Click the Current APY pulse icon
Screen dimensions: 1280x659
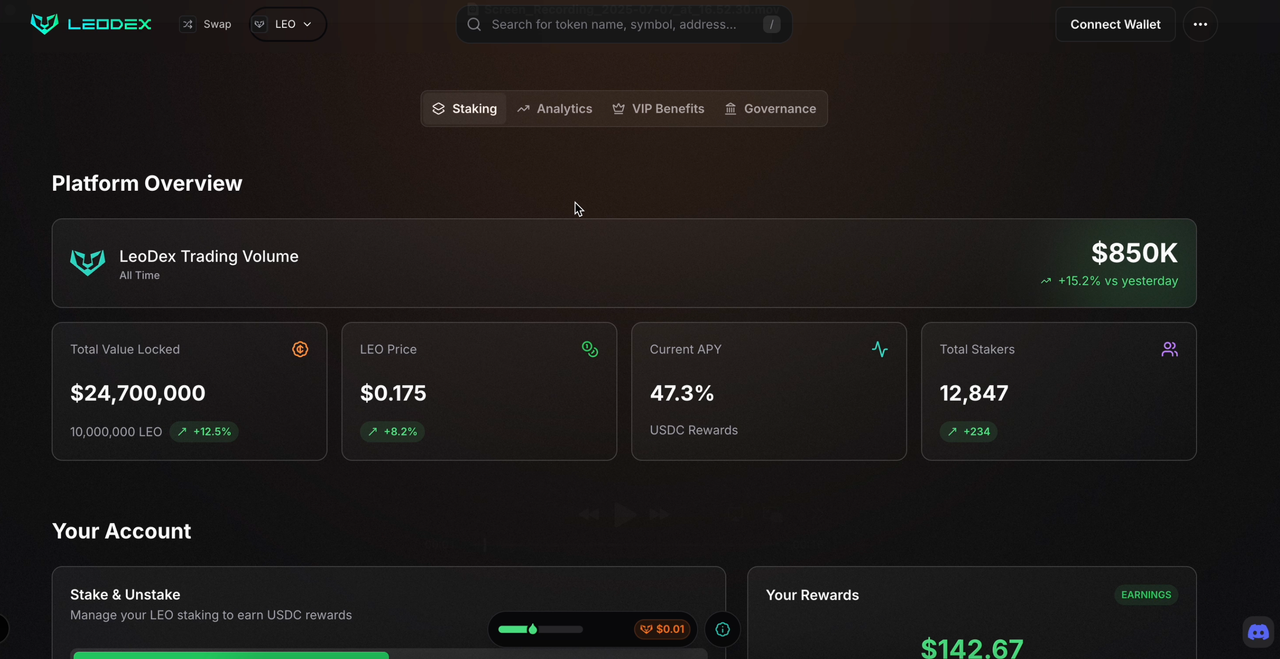click(x=880, y=349)
